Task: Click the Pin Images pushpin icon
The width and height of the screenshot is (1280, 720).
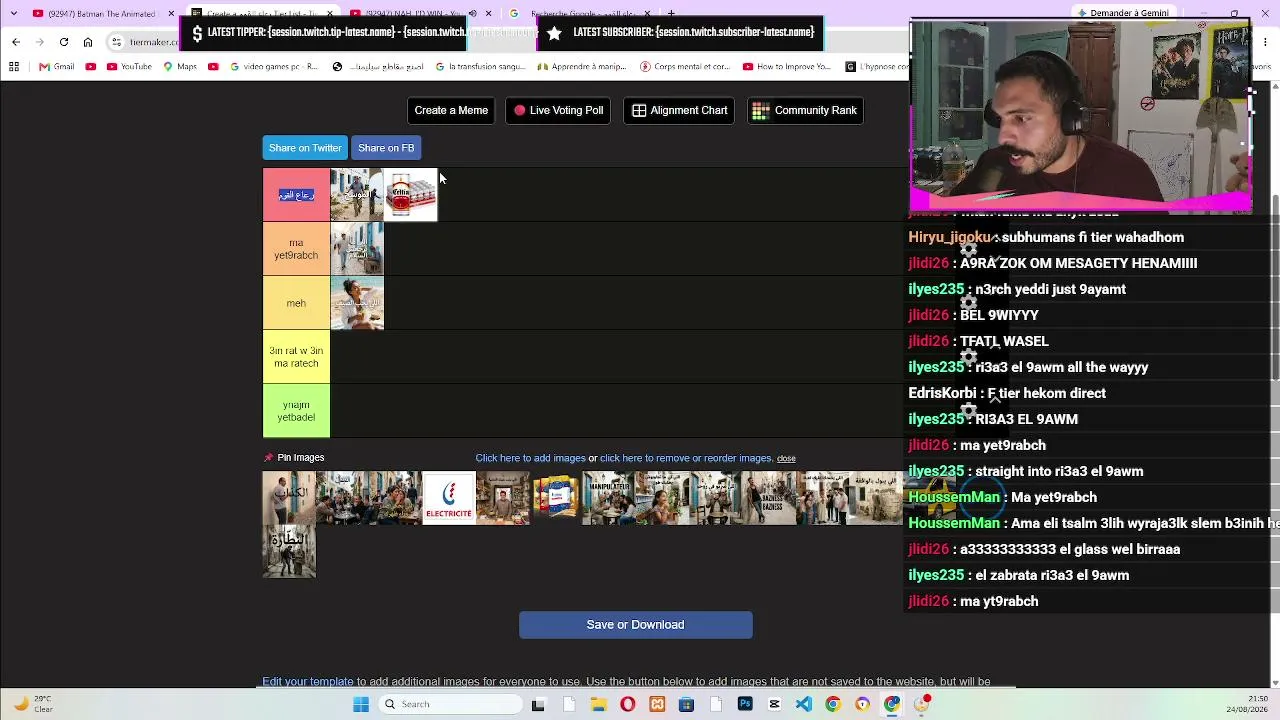Action: (268, 458)
